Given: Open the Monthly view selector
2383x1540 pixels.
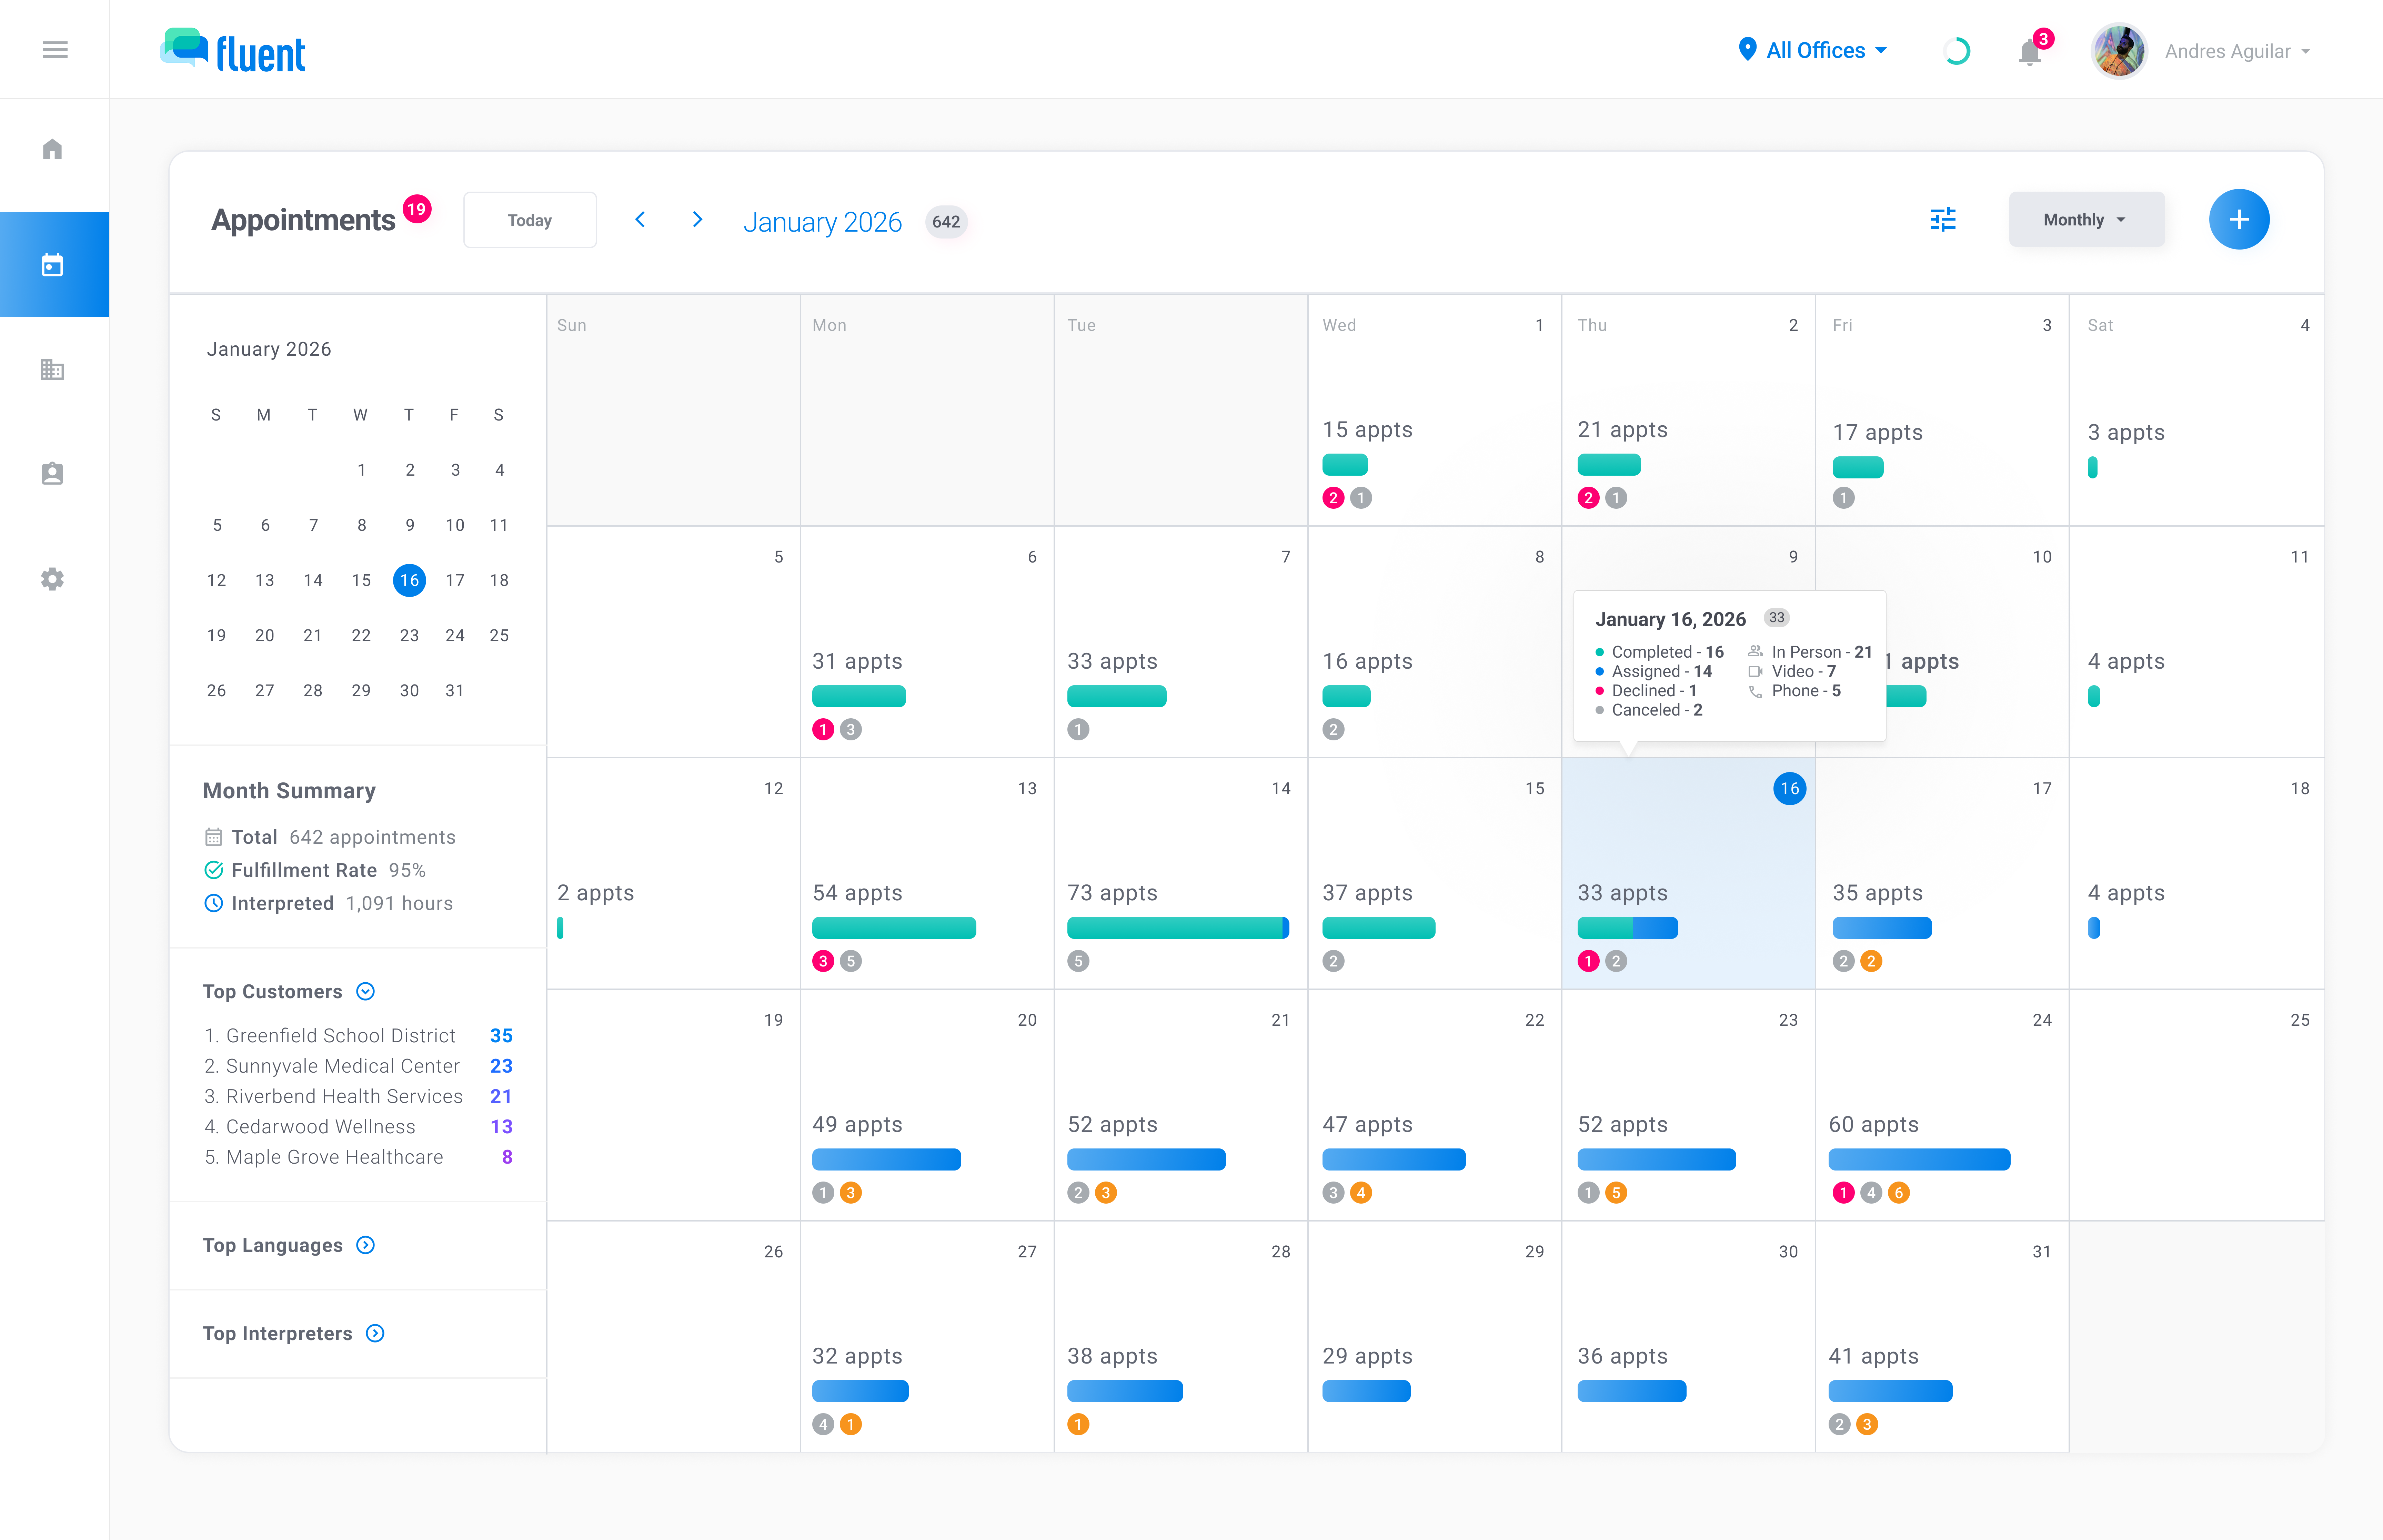Looking at the screenshot, I should click(x=2086, y=219).
